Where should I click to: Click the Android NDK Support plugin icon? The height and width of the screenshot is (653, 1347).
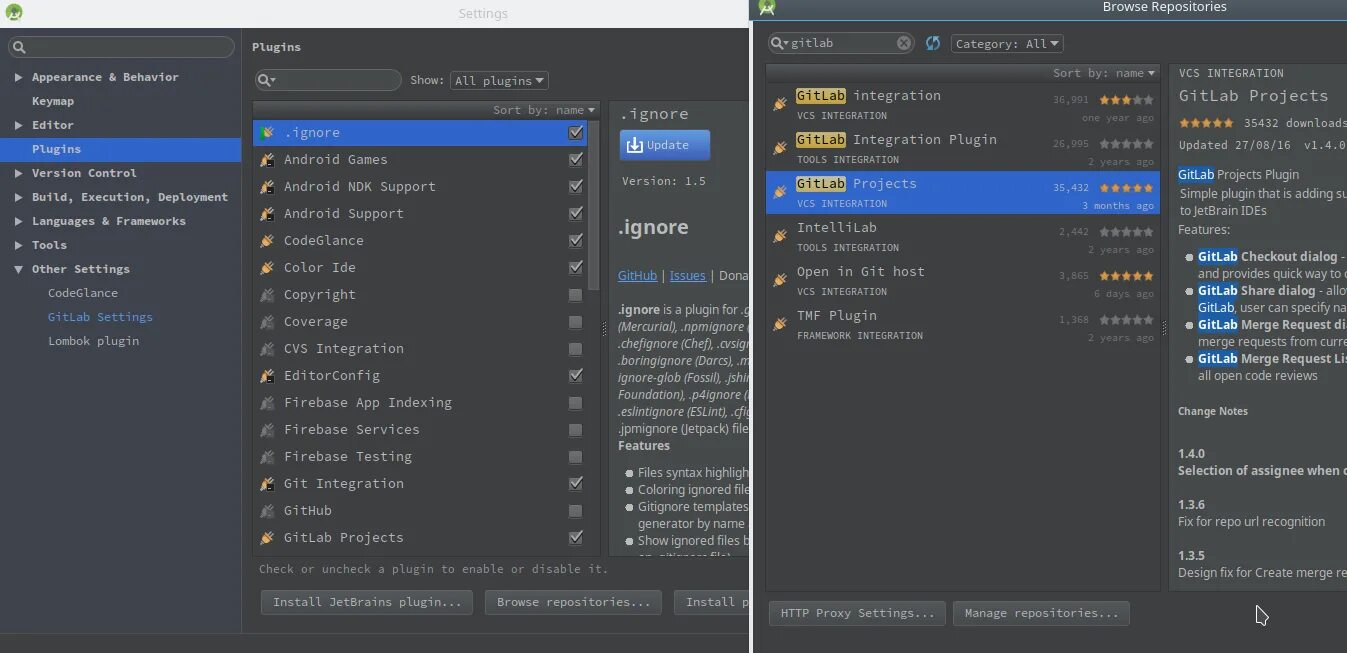[267, 187]
